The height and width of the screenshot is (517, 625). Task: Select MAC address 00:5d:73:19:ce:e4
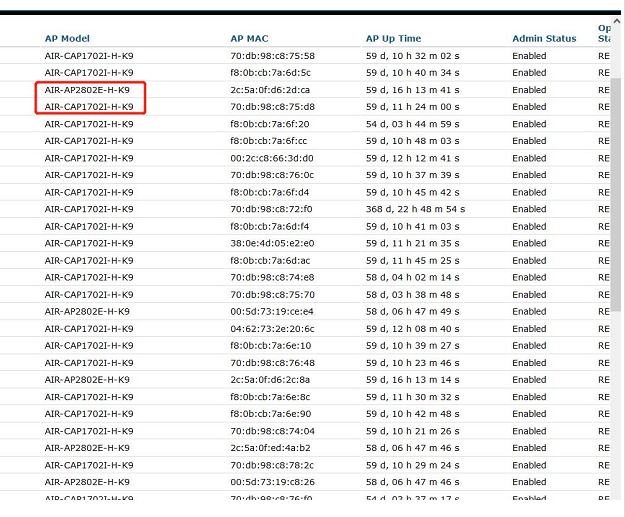point(272,311)
